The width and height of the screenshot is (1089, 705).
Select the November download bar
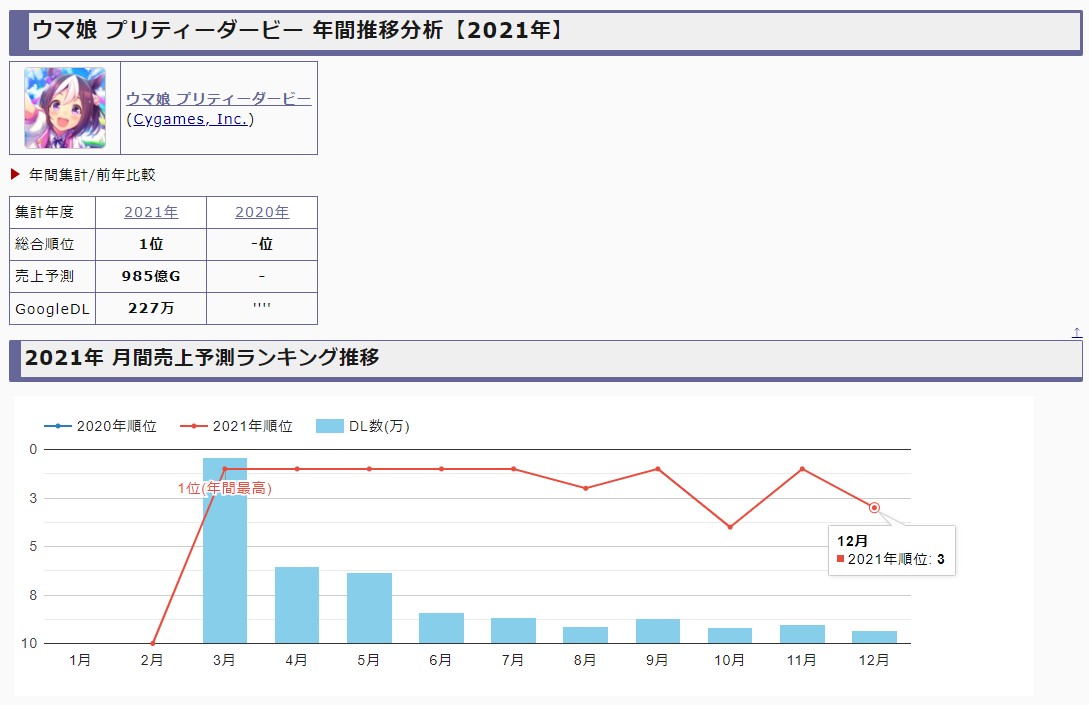(x=802, y=634)
